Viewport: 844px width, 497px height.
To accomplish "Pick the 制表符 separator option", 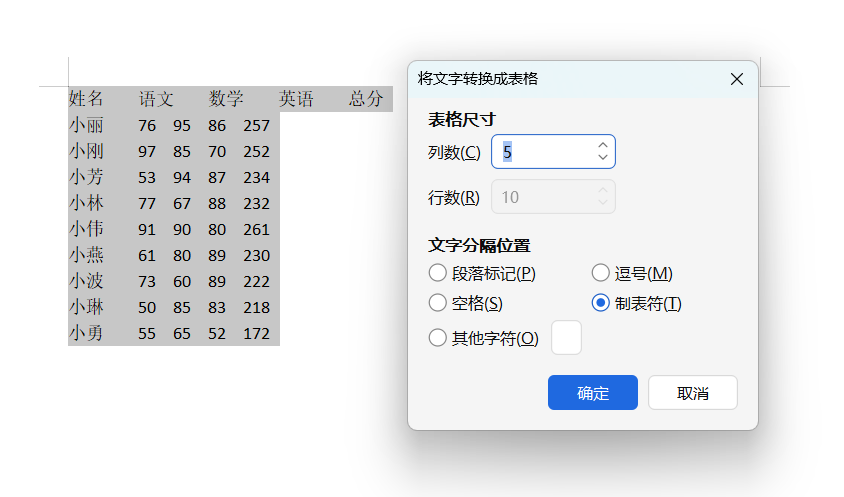I will pos(601,303).
